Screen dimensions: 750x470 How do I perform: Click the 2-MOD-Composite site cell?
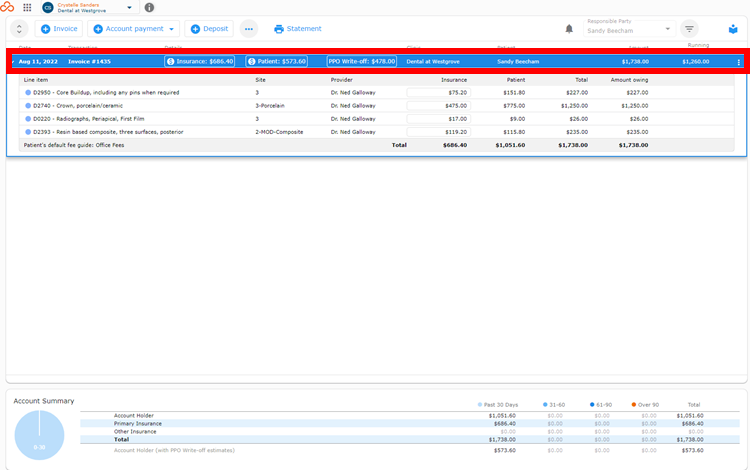pos(279,132)
